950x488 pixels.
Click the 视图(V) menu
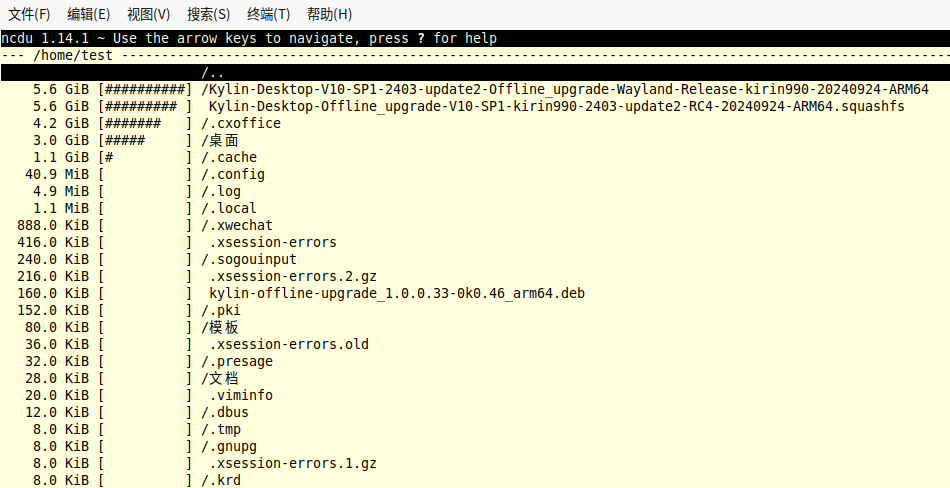click(x=149, y=14)
